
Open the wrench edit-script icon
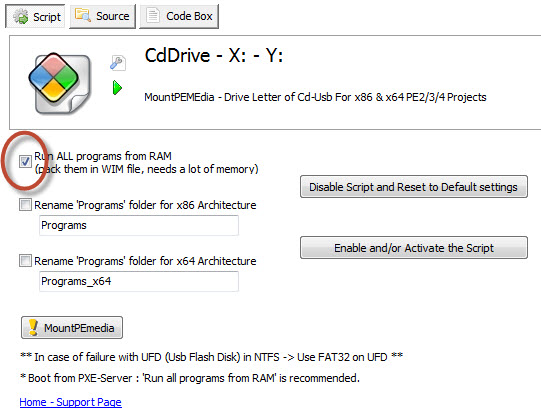tap(118, 63)
